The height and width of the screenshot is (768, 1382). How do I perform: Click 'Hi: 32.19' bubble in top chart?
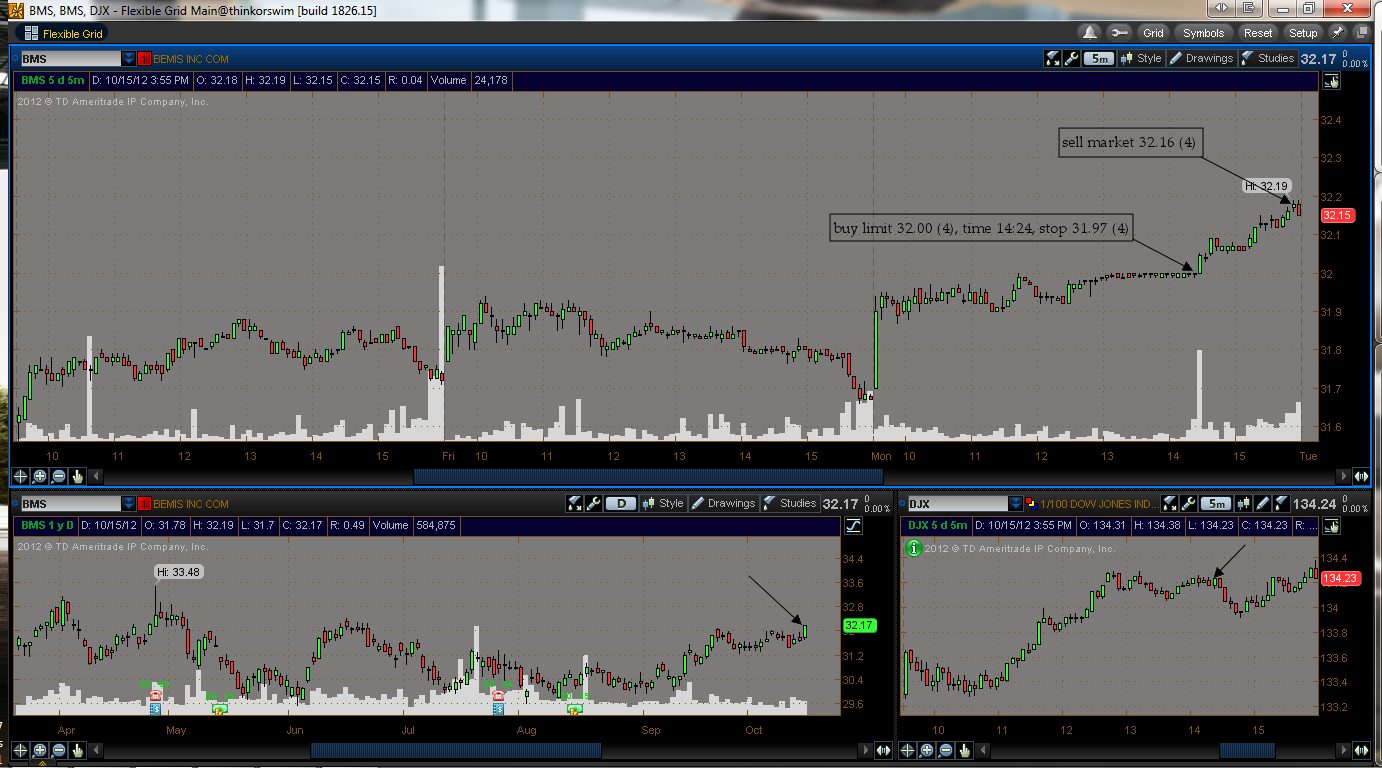coord(1266,186)
